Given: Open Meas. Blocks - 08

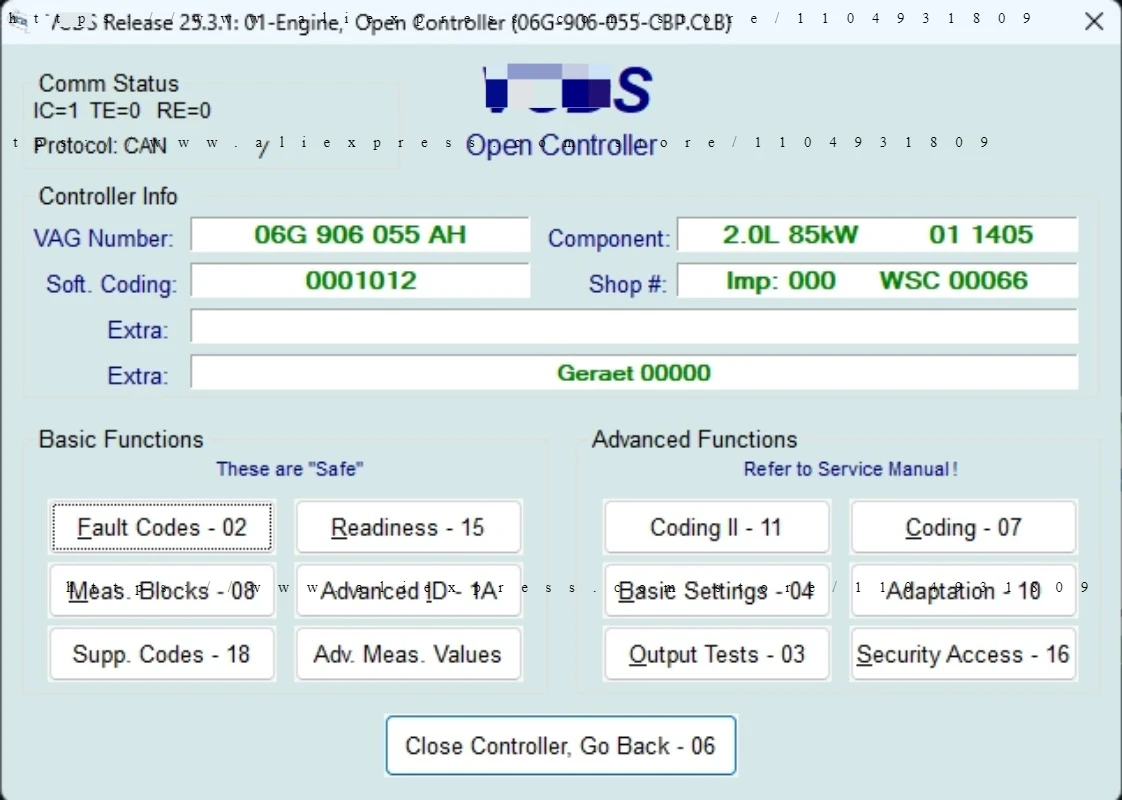Looking at the screenshot, I should click(x=162, y=591).
